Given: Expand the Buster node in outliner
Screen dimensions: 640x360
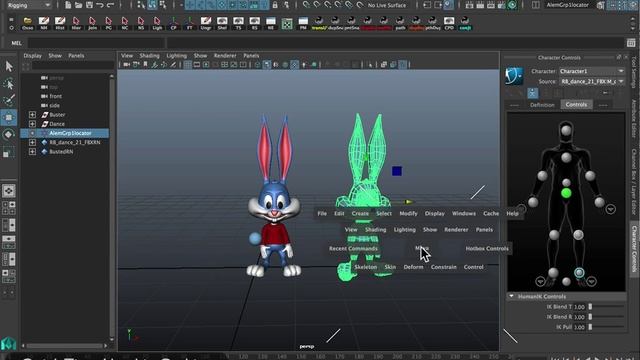Looking at the screenshot, I should tap(32, 115).
